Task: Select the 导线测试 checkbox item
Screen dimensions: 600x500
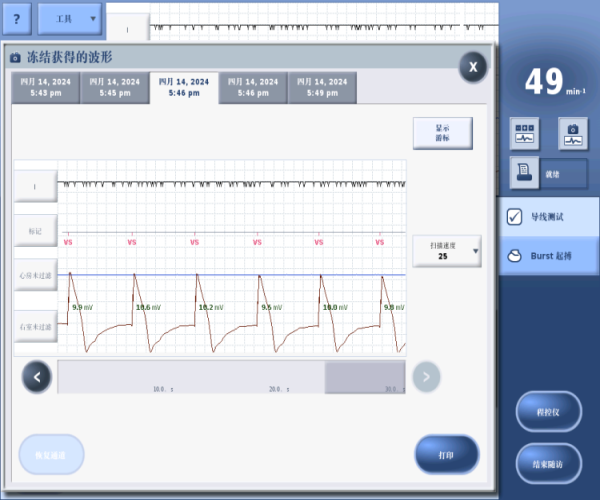Action: pyautogui.click(x=548, y=216)
